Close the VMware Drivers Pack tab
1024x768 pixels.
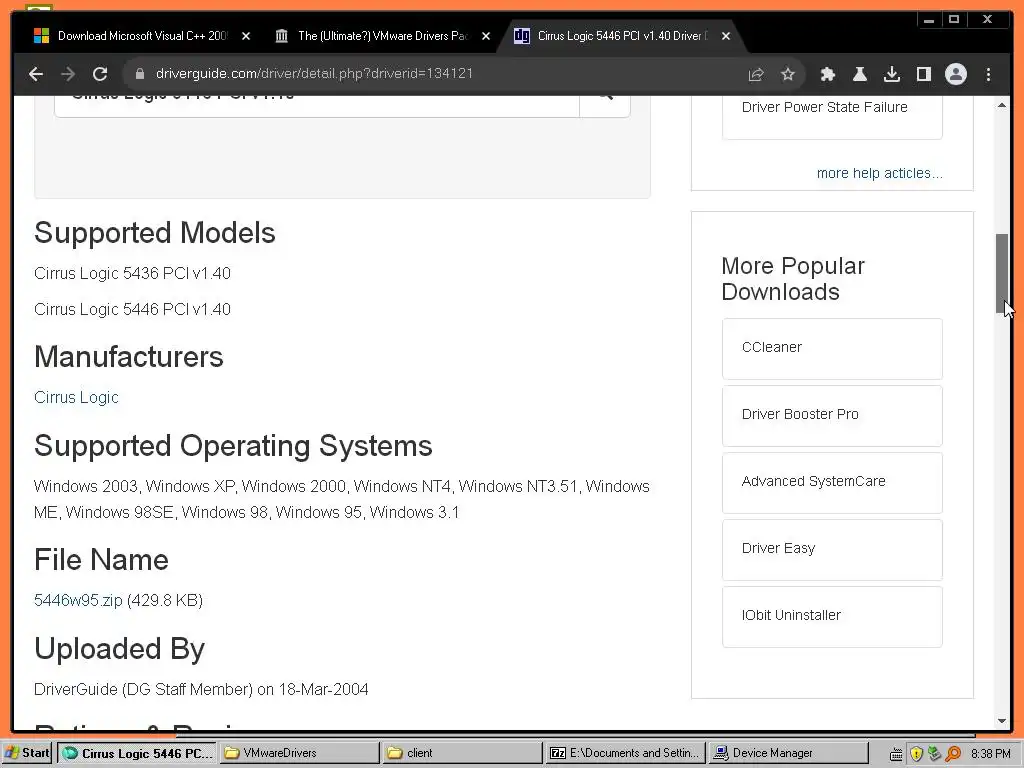click(486, 36)
